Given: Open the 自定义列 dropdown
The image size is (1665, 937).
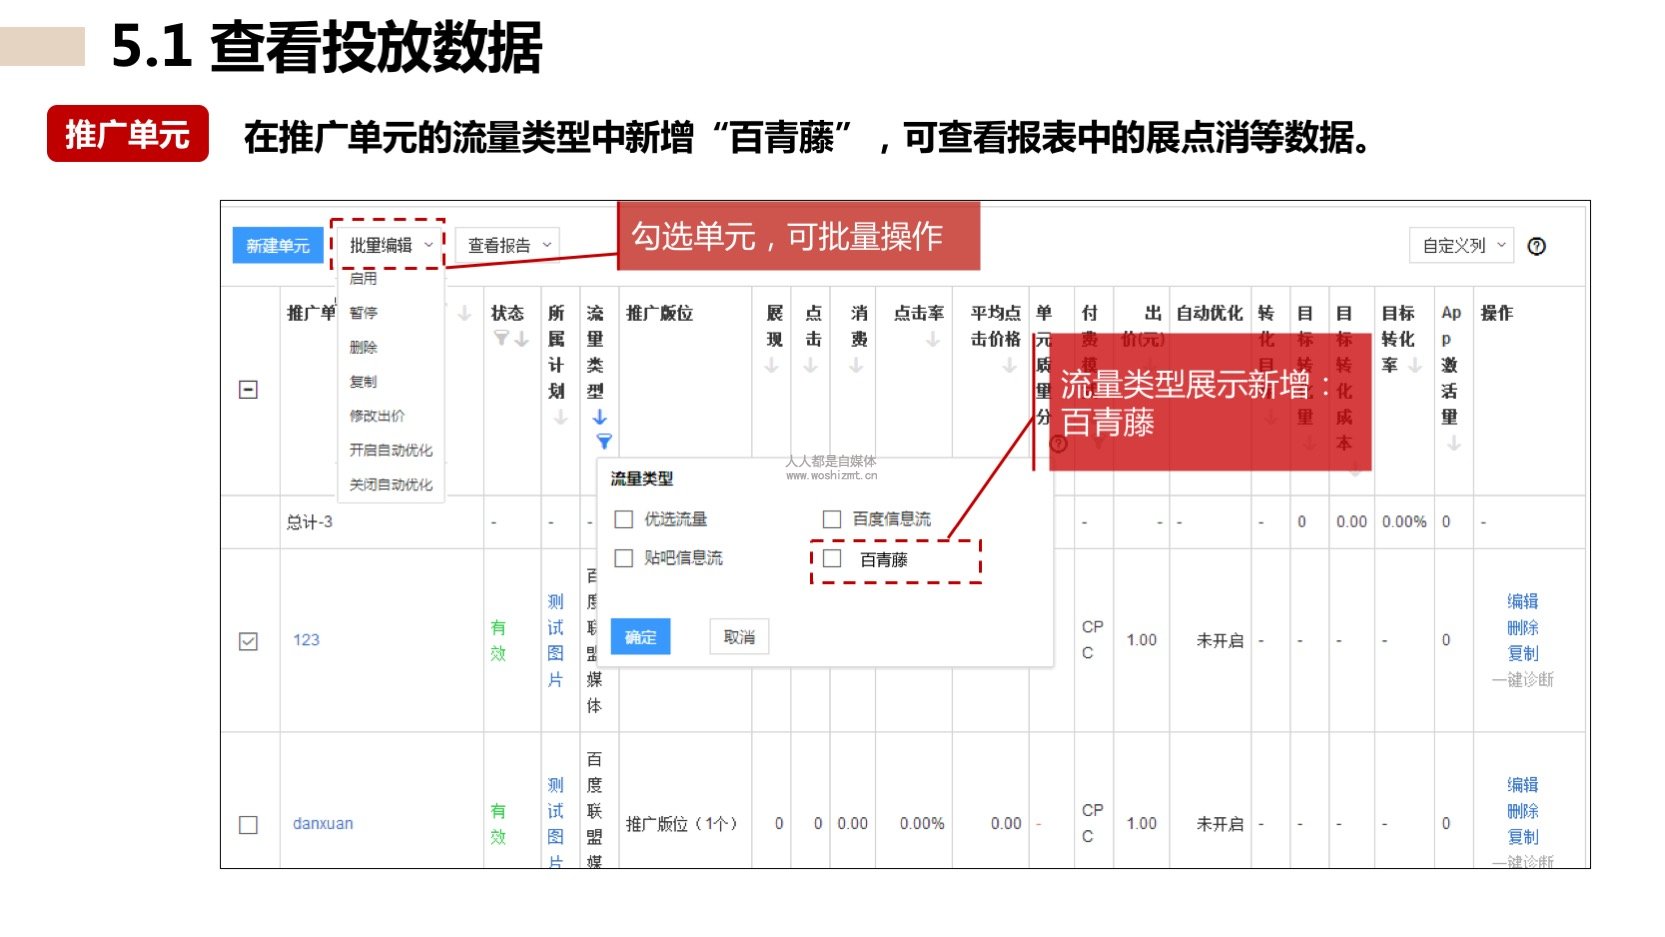Looking at the screenshot, I should coord(1462,246).
